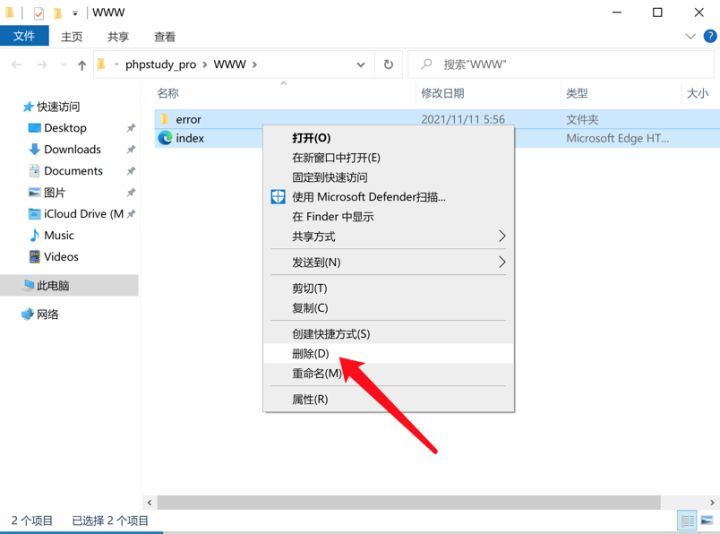Choose Create shortcut (创建快捷方式)

[388, 334]
